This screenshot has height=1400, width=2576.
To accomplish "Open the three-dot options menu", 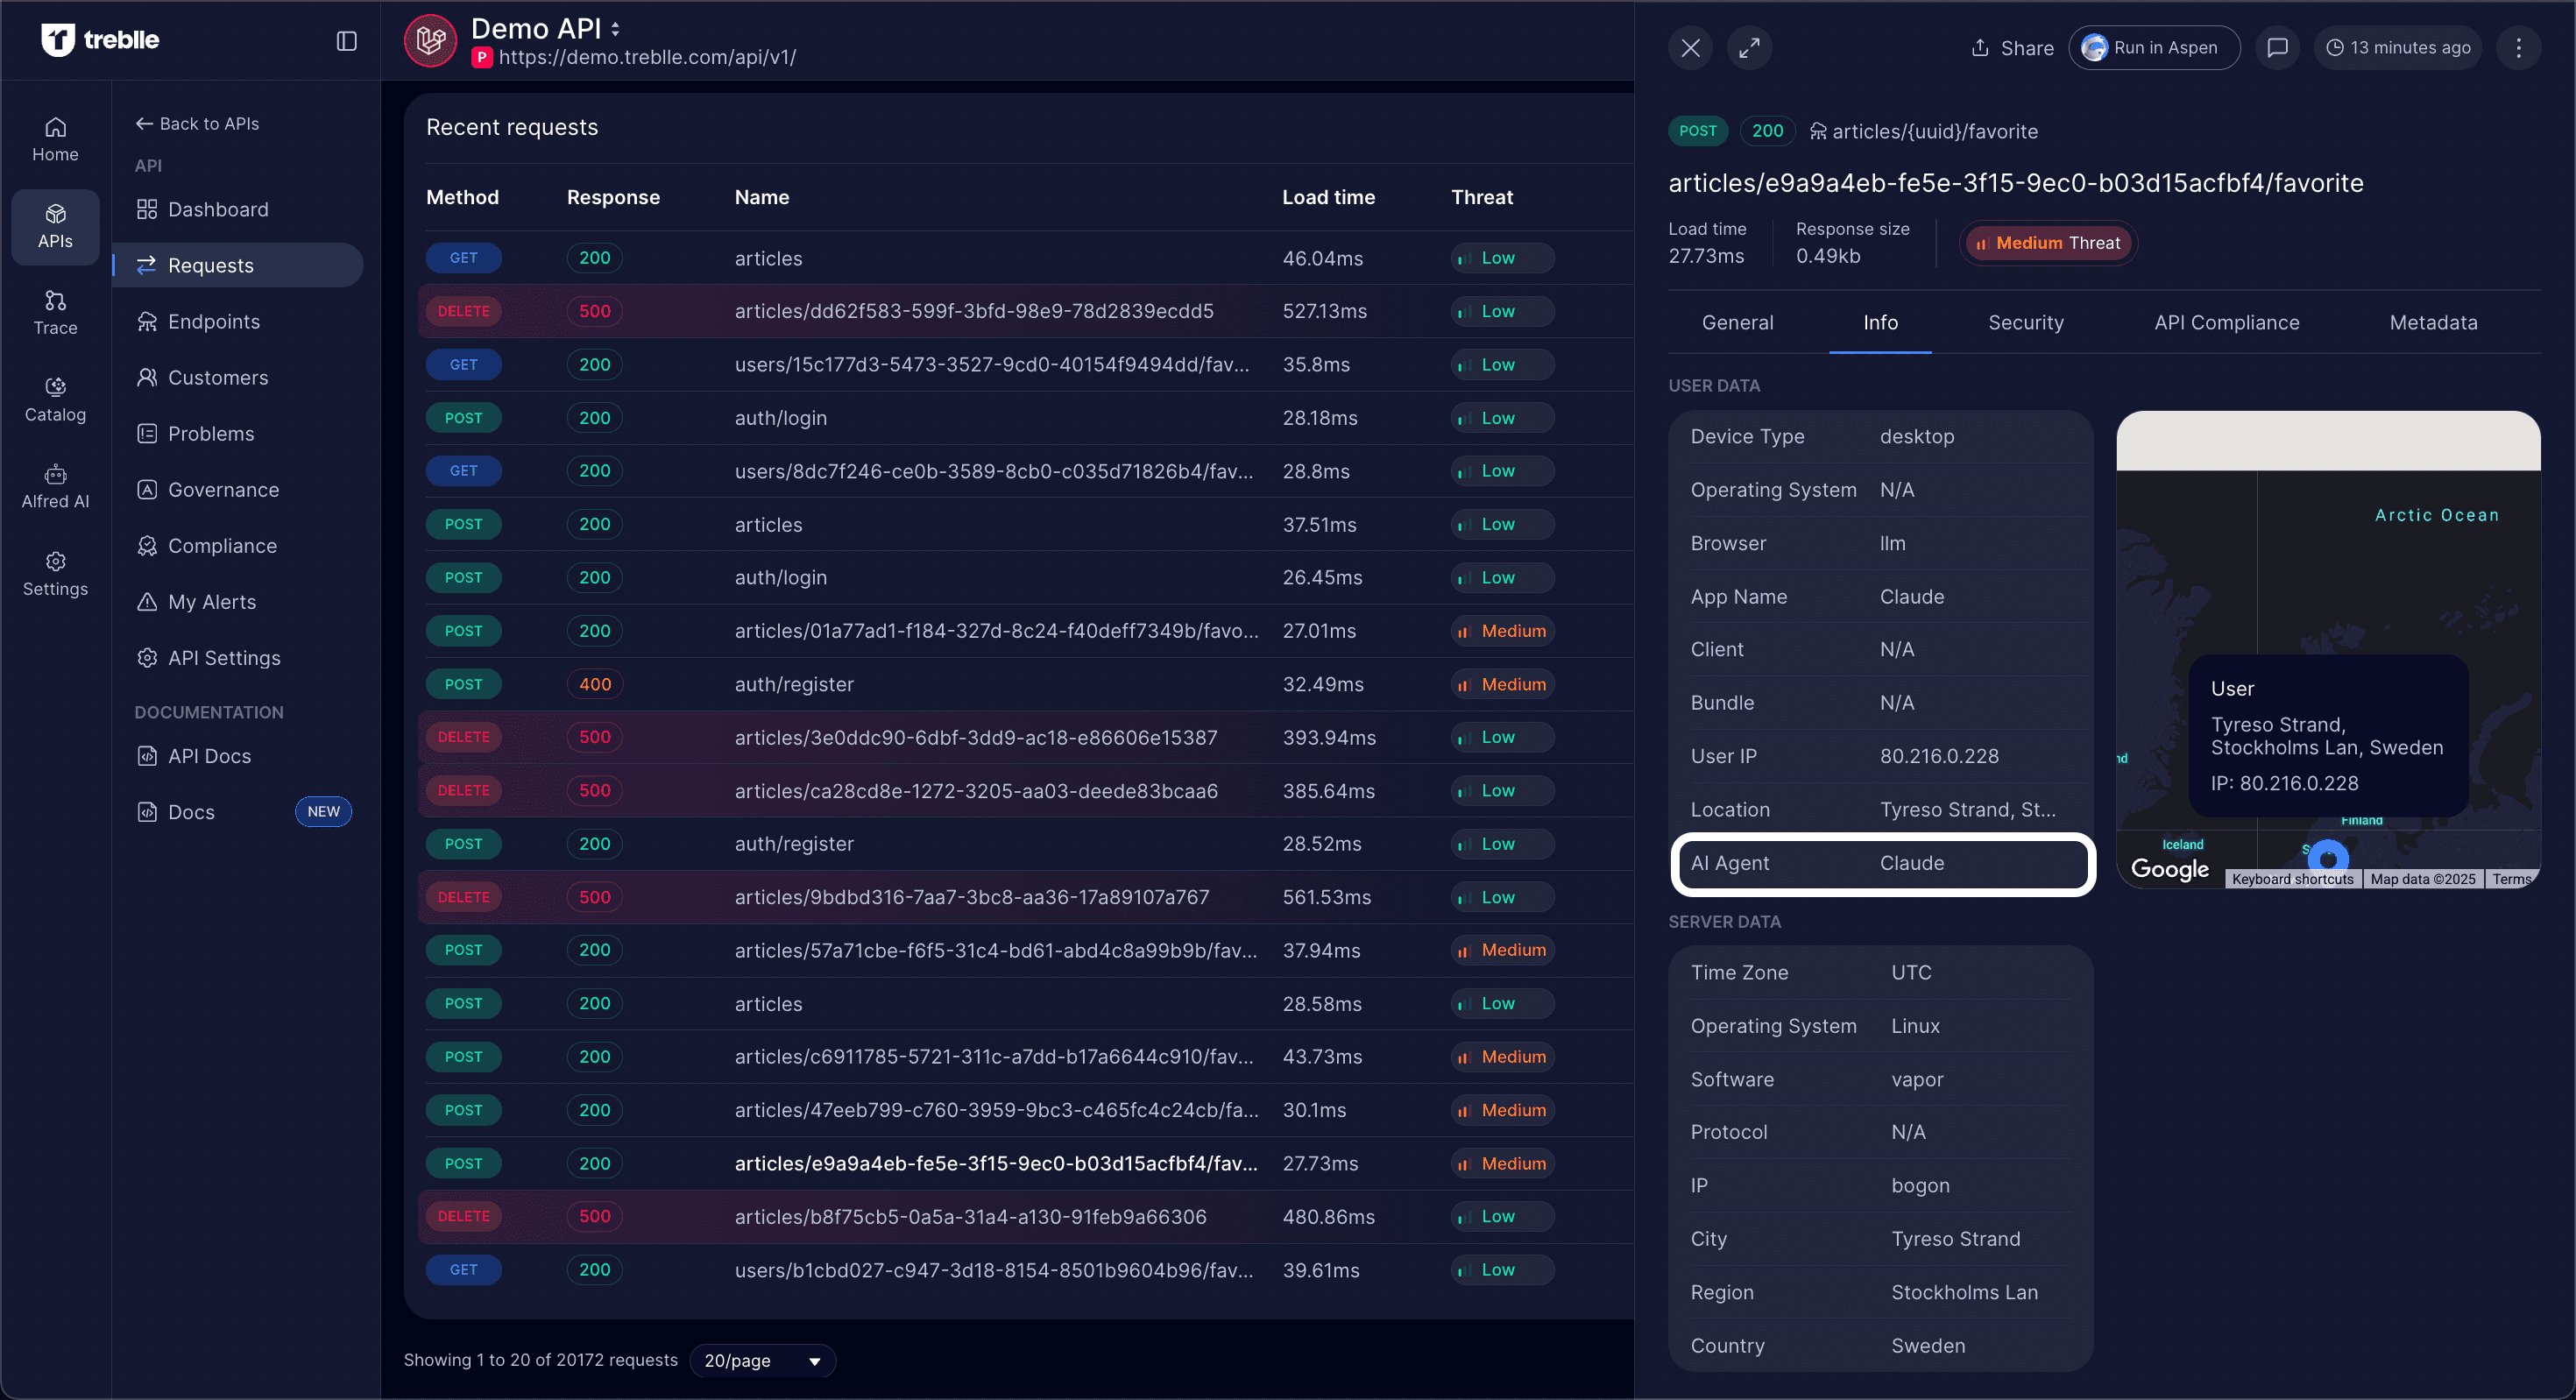I will 2520,47.
